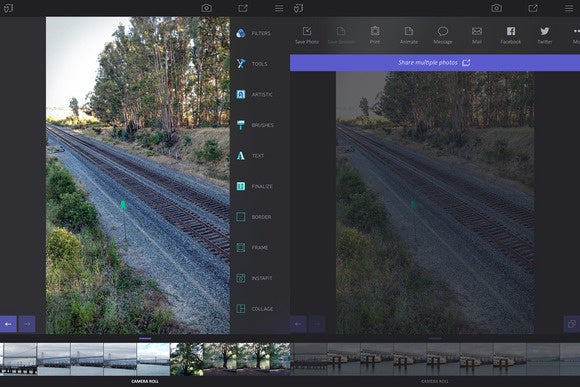Screen dimensions: 580x387
Task: Choose Print in the share bar
Action: [375, 36]
